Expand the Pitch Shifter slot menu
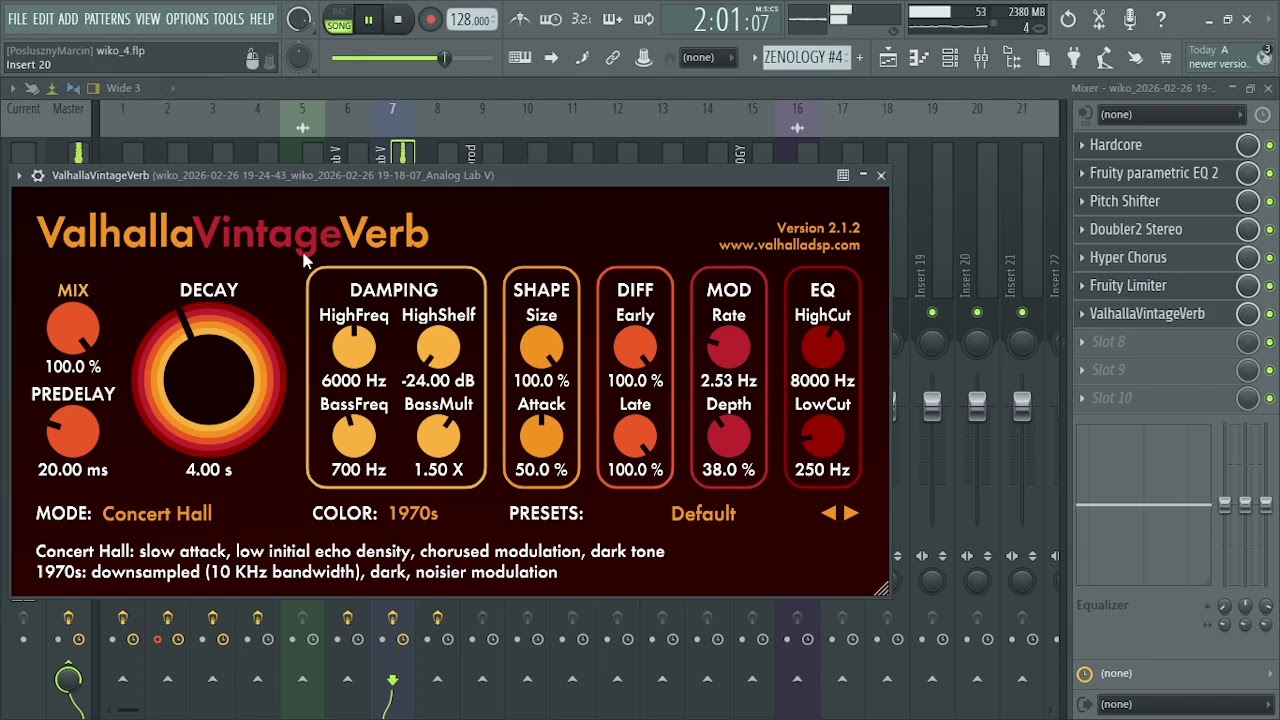This screenshot has height=720, width=1280. click(1082, 201)
